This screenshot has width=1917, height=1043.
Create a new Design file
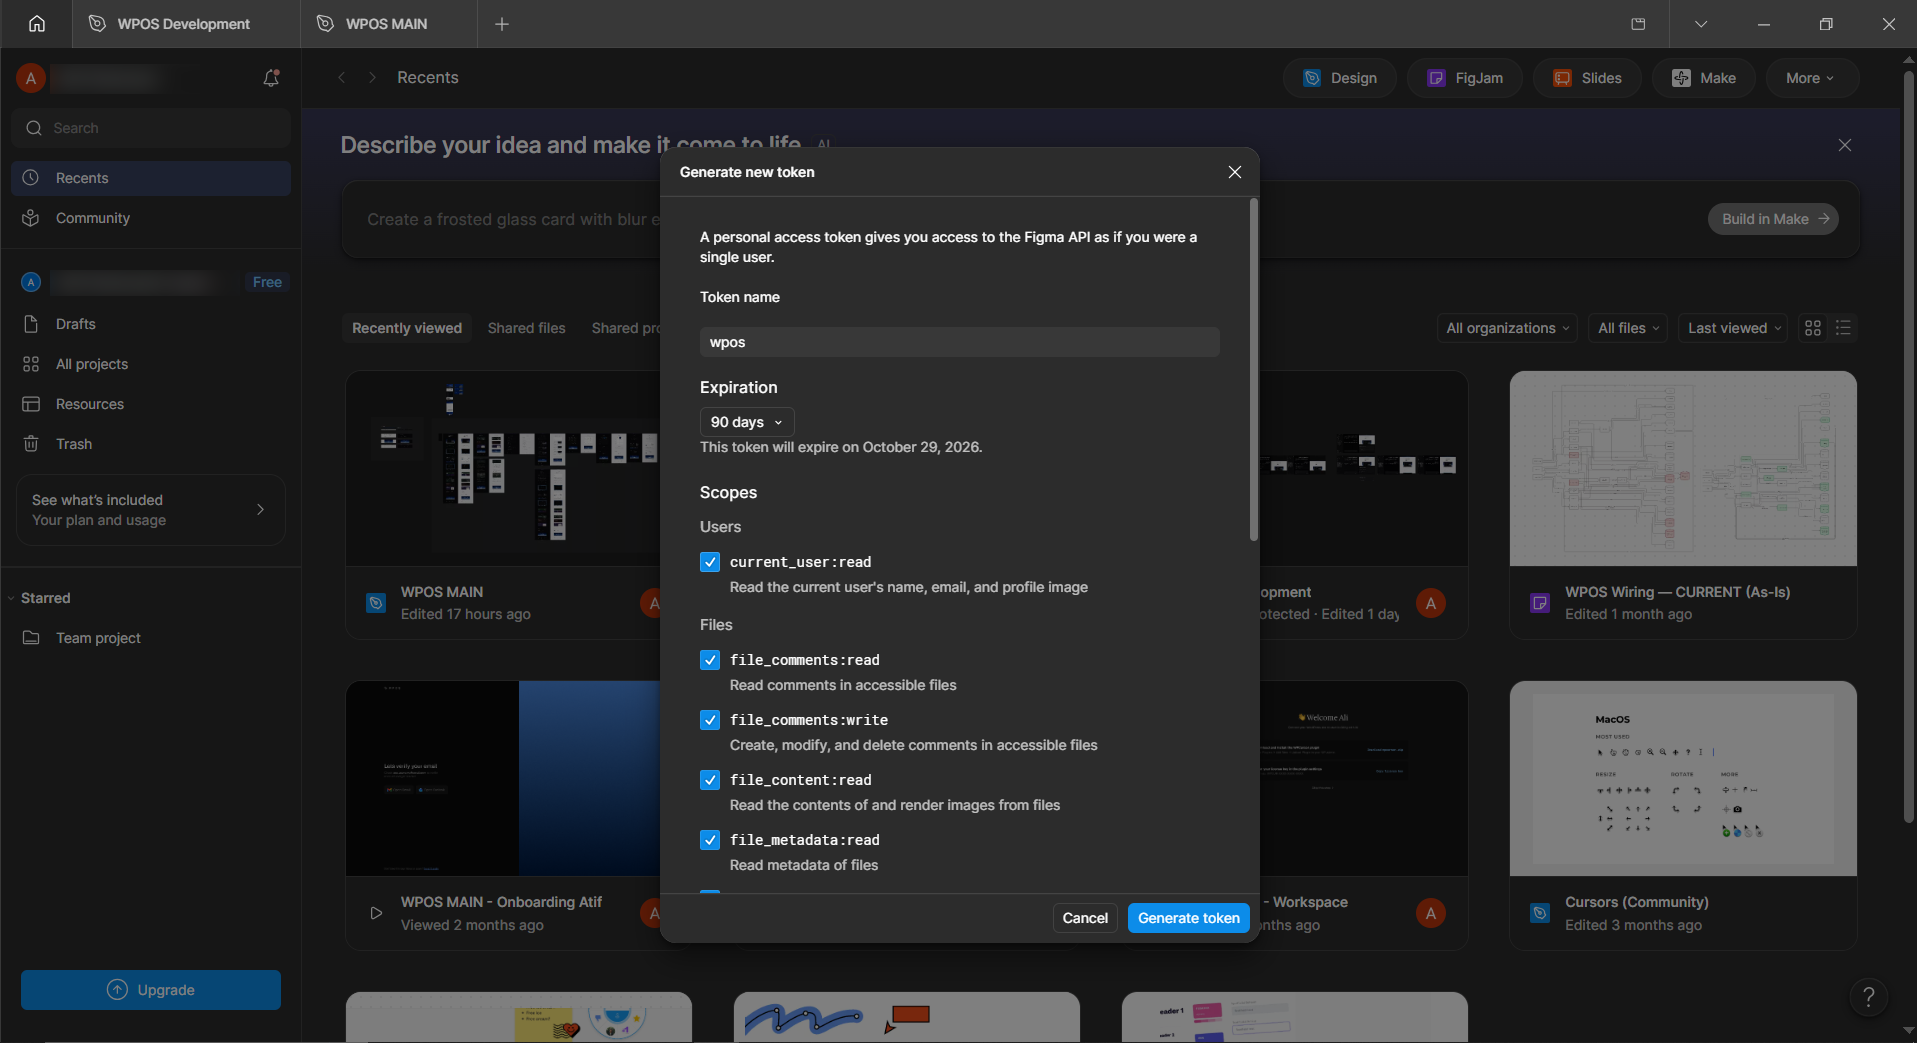coord(1340,78)
